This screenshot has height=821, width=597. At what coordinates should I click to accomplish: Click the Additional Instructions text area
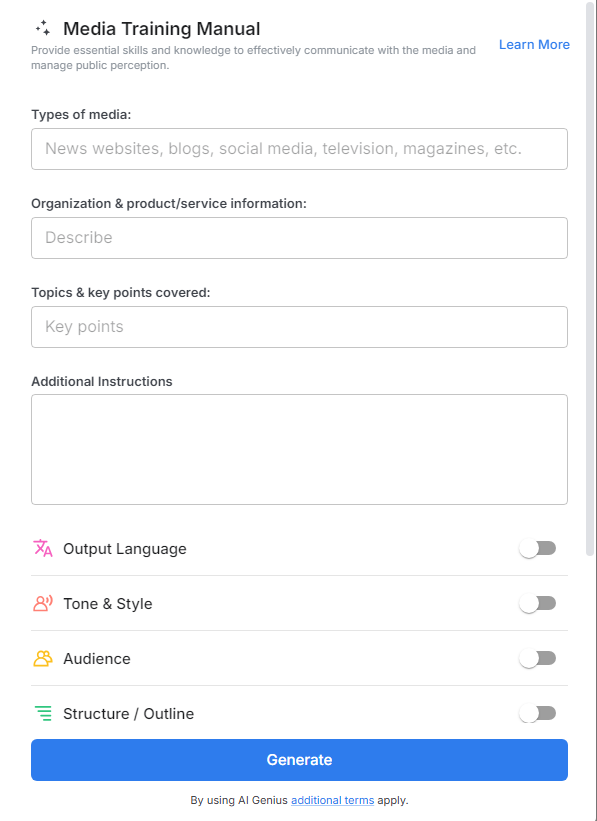pyautogui.click(x=299, y=449)
